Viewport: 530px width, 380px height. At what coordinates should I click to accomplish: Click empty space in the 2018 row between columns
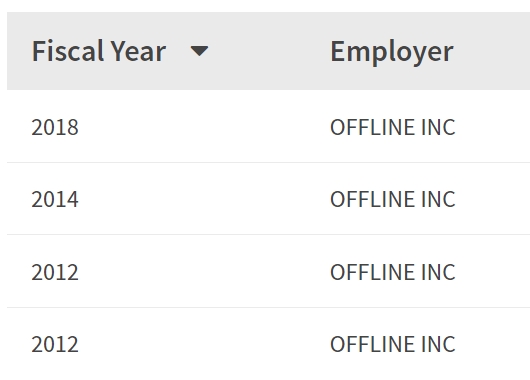[x=203, y=127]
